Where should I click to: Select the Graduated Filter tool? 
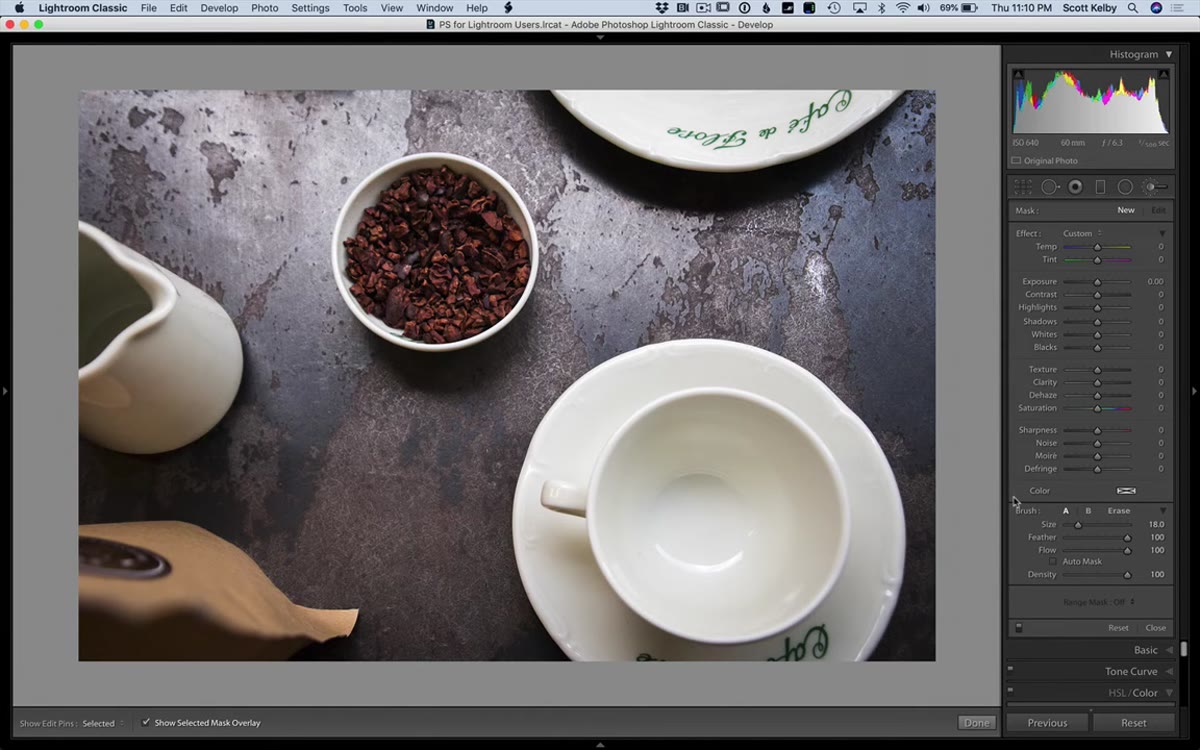(x=1100, y=187)
